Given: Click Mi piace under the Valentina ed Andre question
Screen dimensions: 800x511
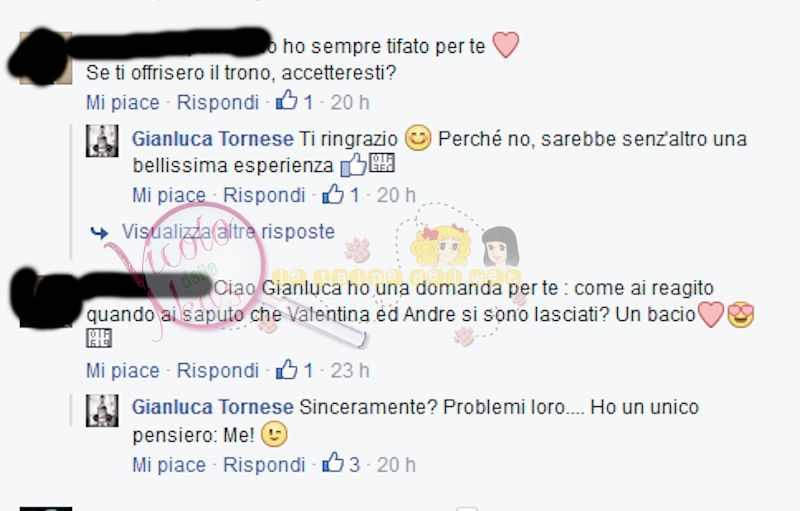Looking at the screenshot, I should click(123, 370).
